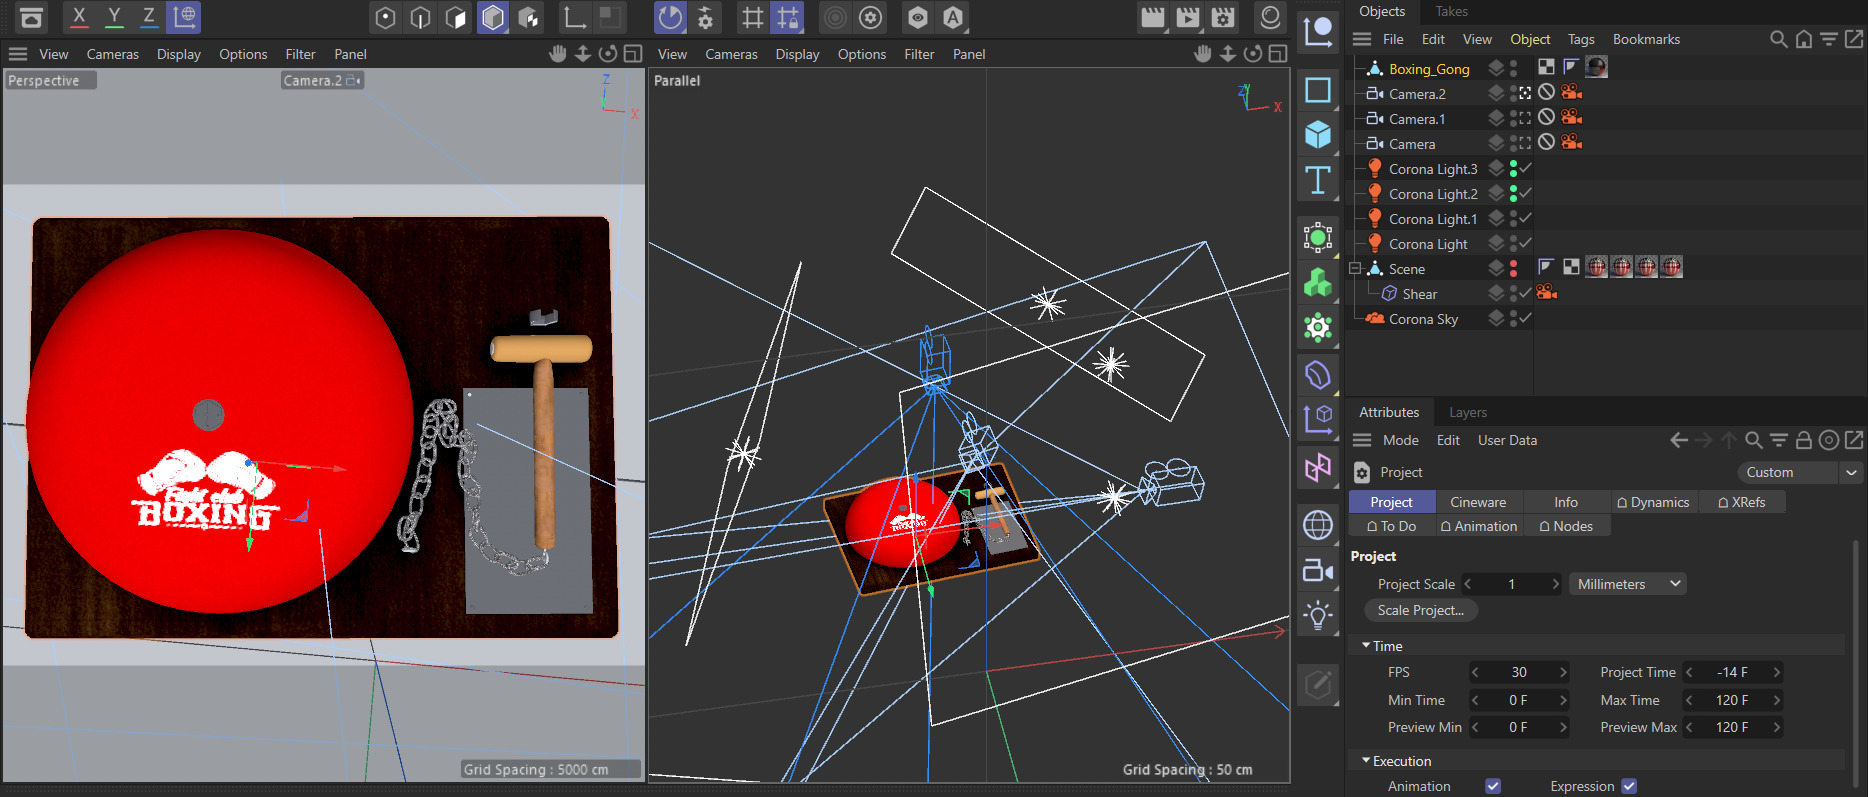Viewport: 1868px width, 797px height.
Task: Toggle the snap grid icon with lock
Action: (788, 17)
